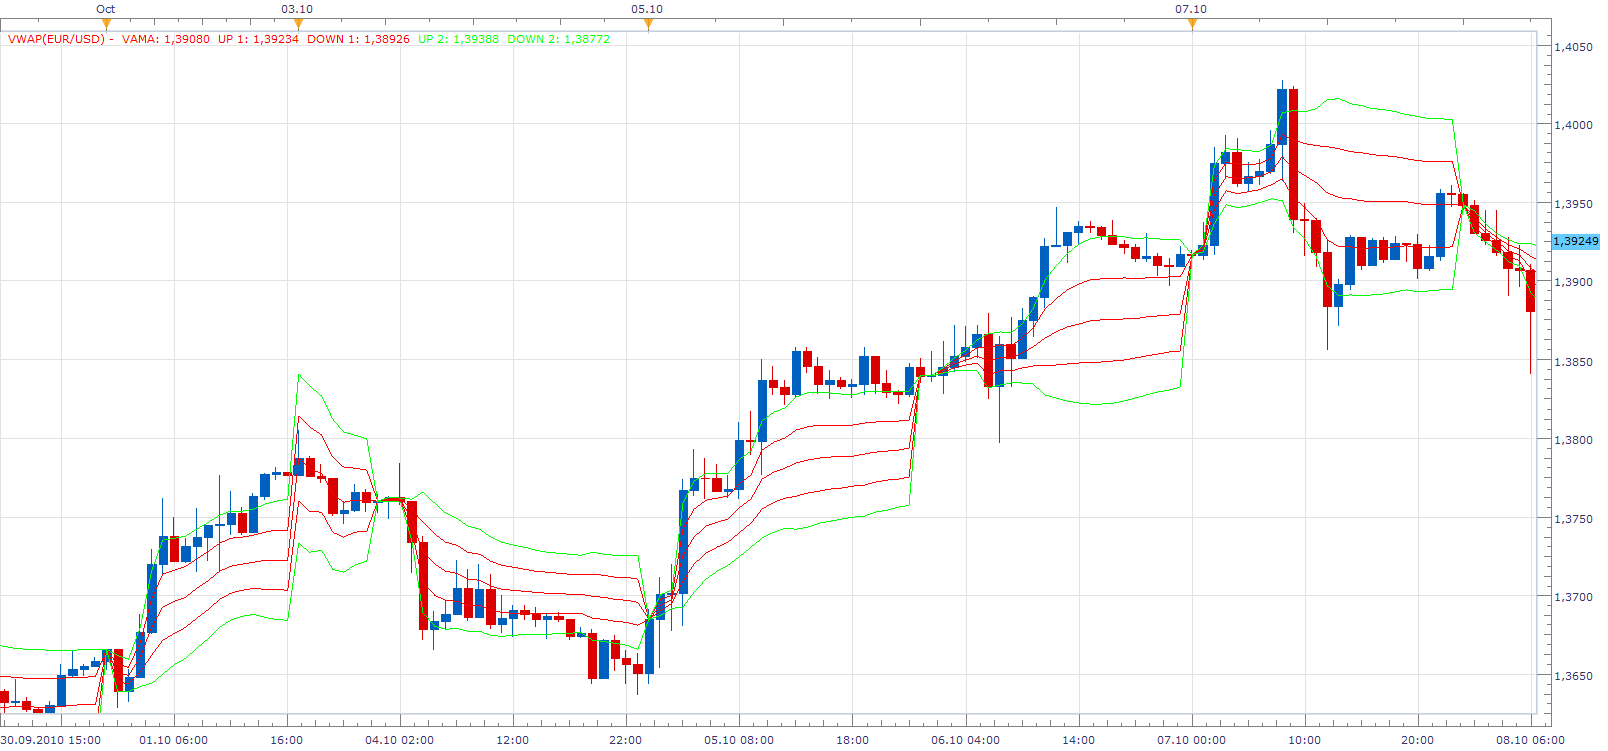Click the 30.09.2010 15:00 time label

(50, 740)
